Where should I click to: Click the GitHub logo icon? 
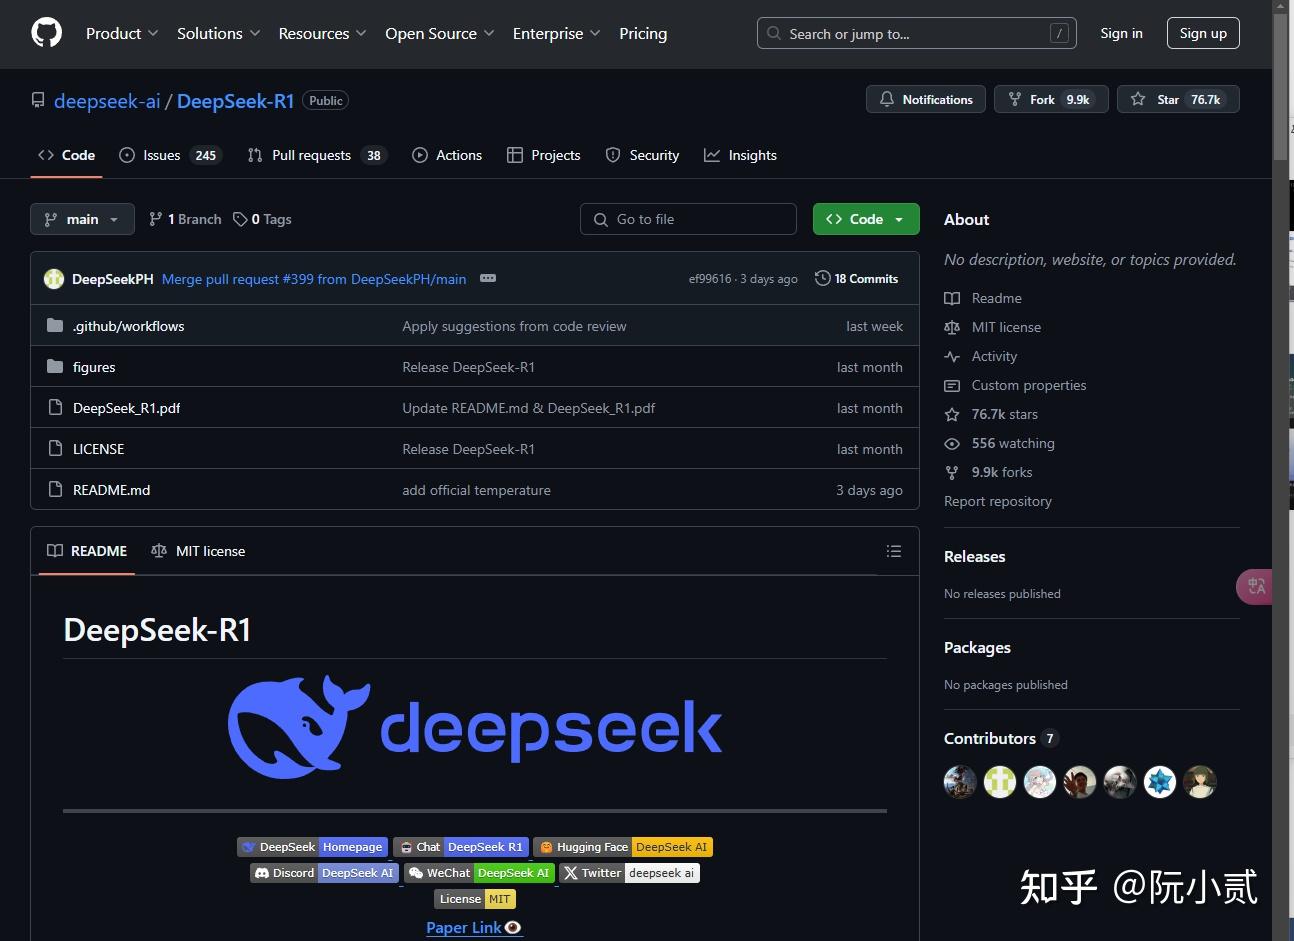tap(45, 32)
